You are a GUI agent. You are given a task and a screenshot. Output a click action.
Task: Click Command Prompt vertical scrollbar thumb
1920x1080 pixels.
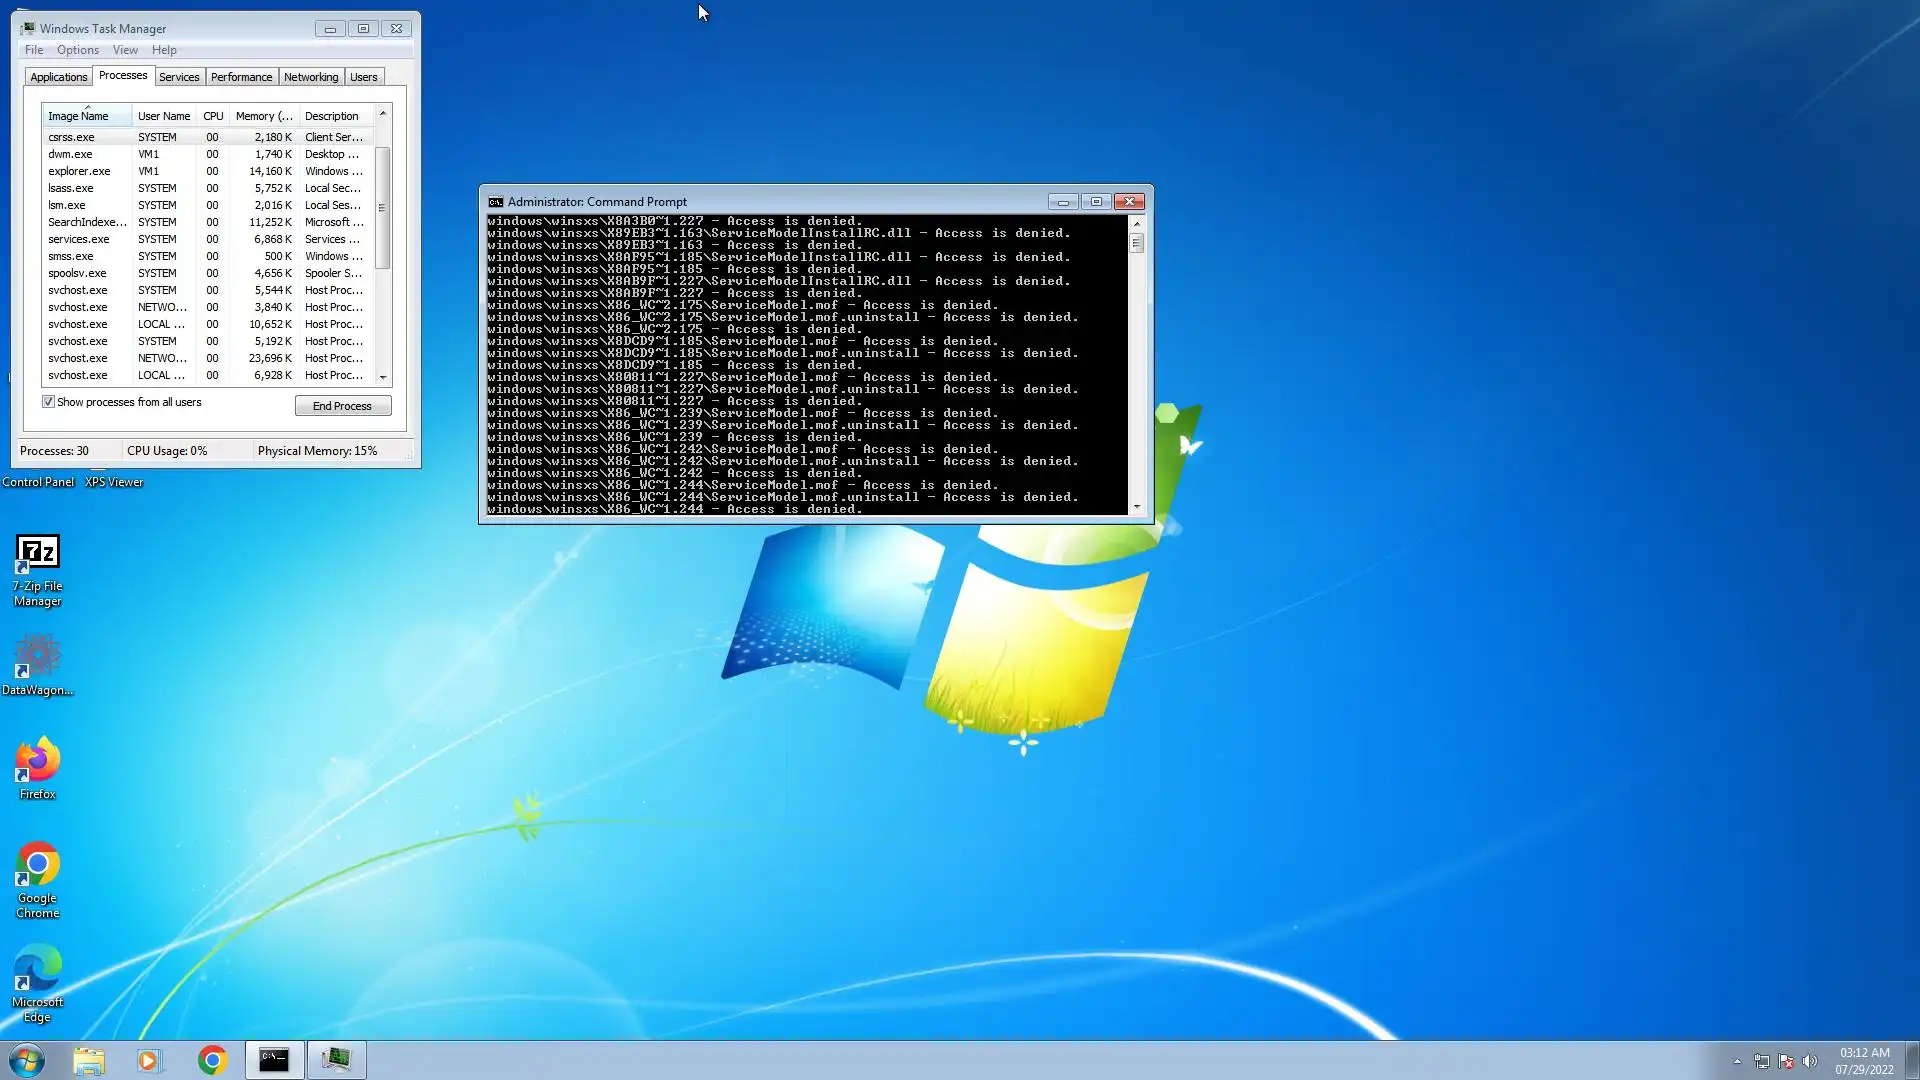[x=1136, y=243]
